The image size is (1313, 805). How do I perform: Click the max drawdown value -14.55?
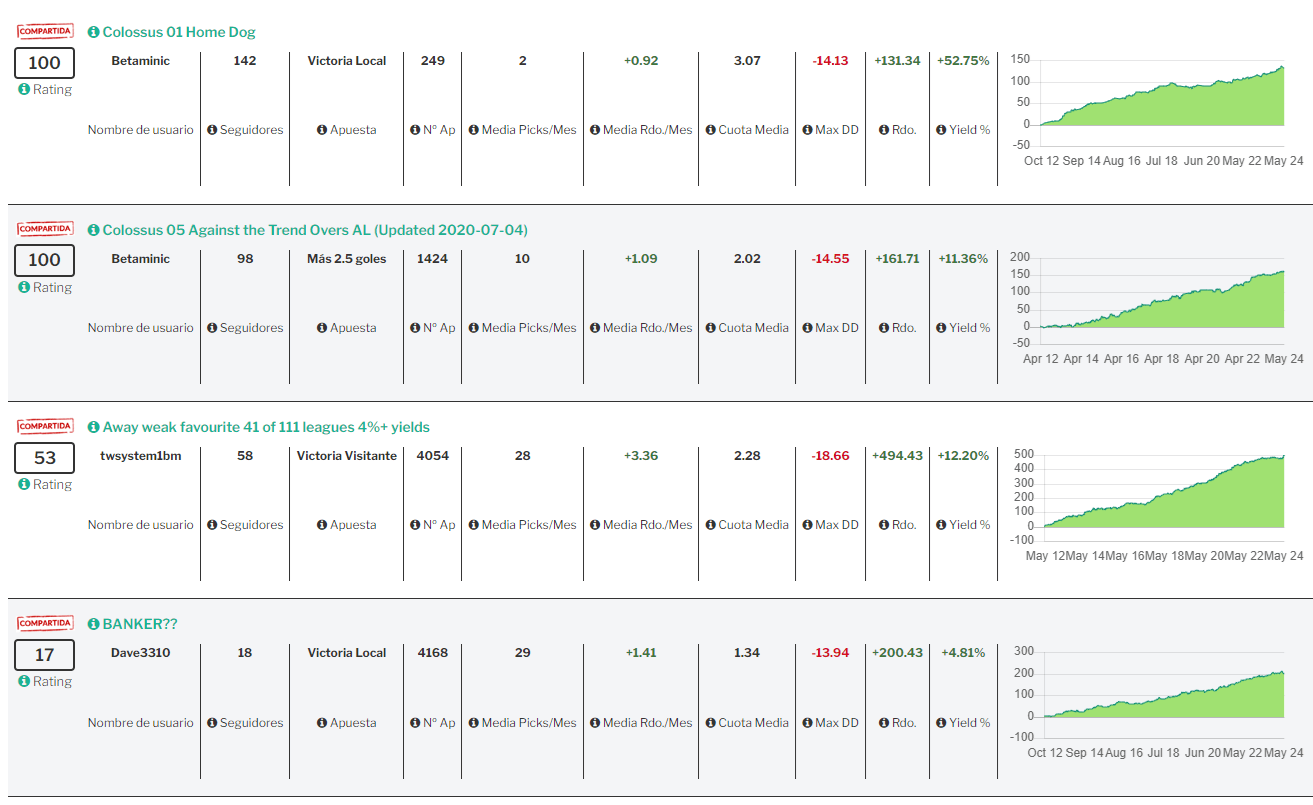[x=831, y=259]
